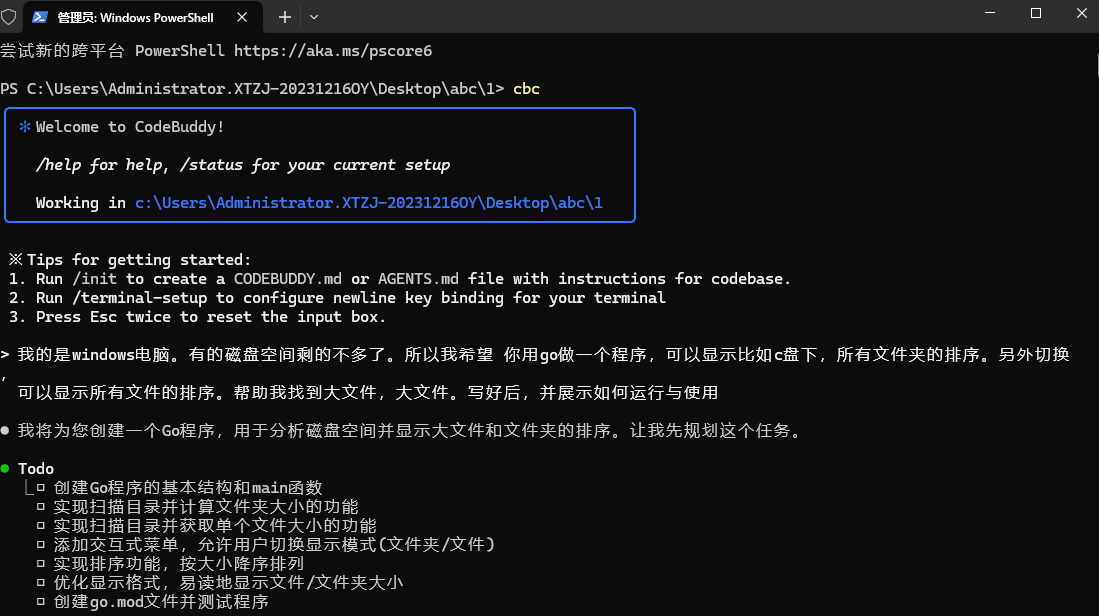Click the green dot beside Todo
Image resolution: width=1099 pixels, height=616 pixels.
pyautogui.click(x=6, y=468)
